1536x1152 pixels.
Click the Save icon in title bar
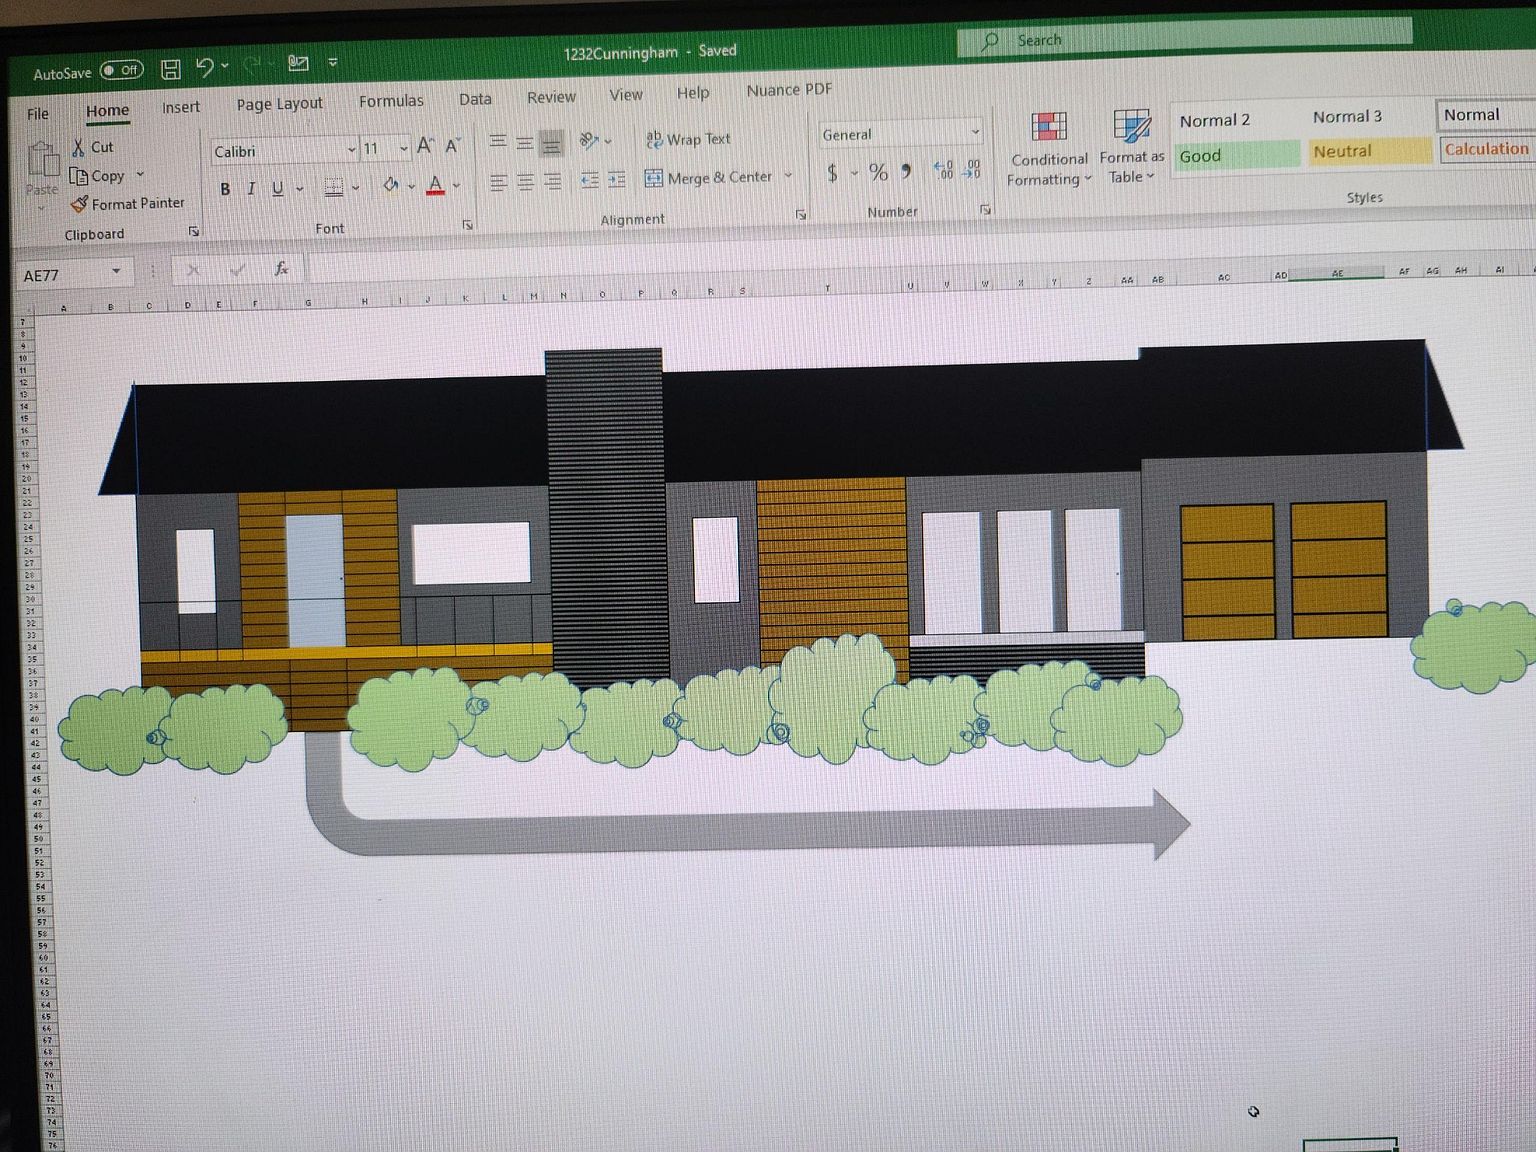171,69
